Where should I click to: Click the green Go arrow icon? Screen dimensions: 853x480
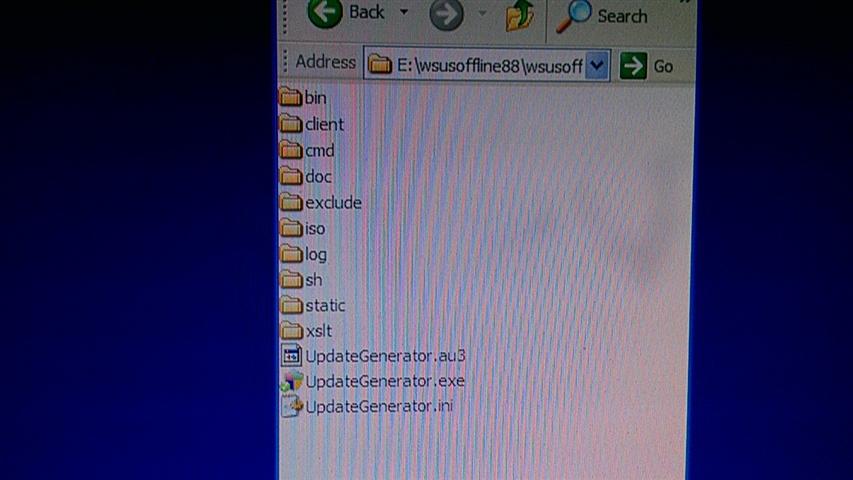point(633,66)
